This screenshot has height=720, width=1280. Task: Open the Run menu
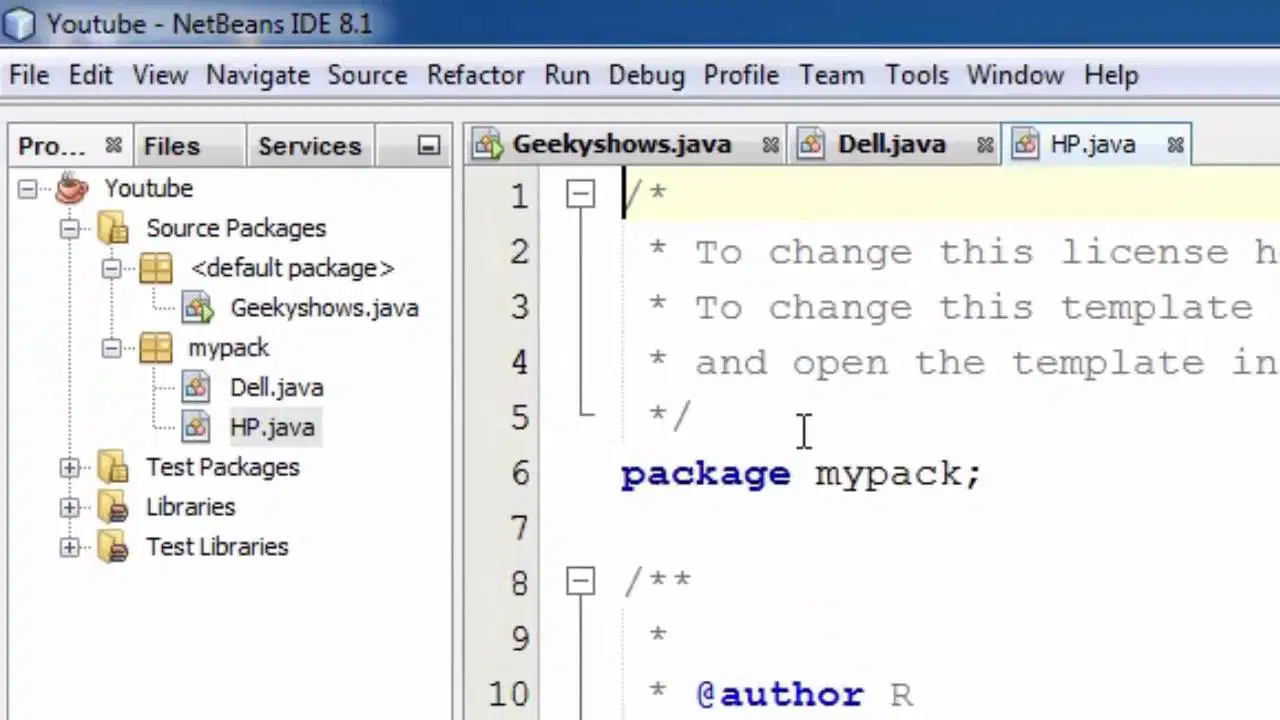567,75
